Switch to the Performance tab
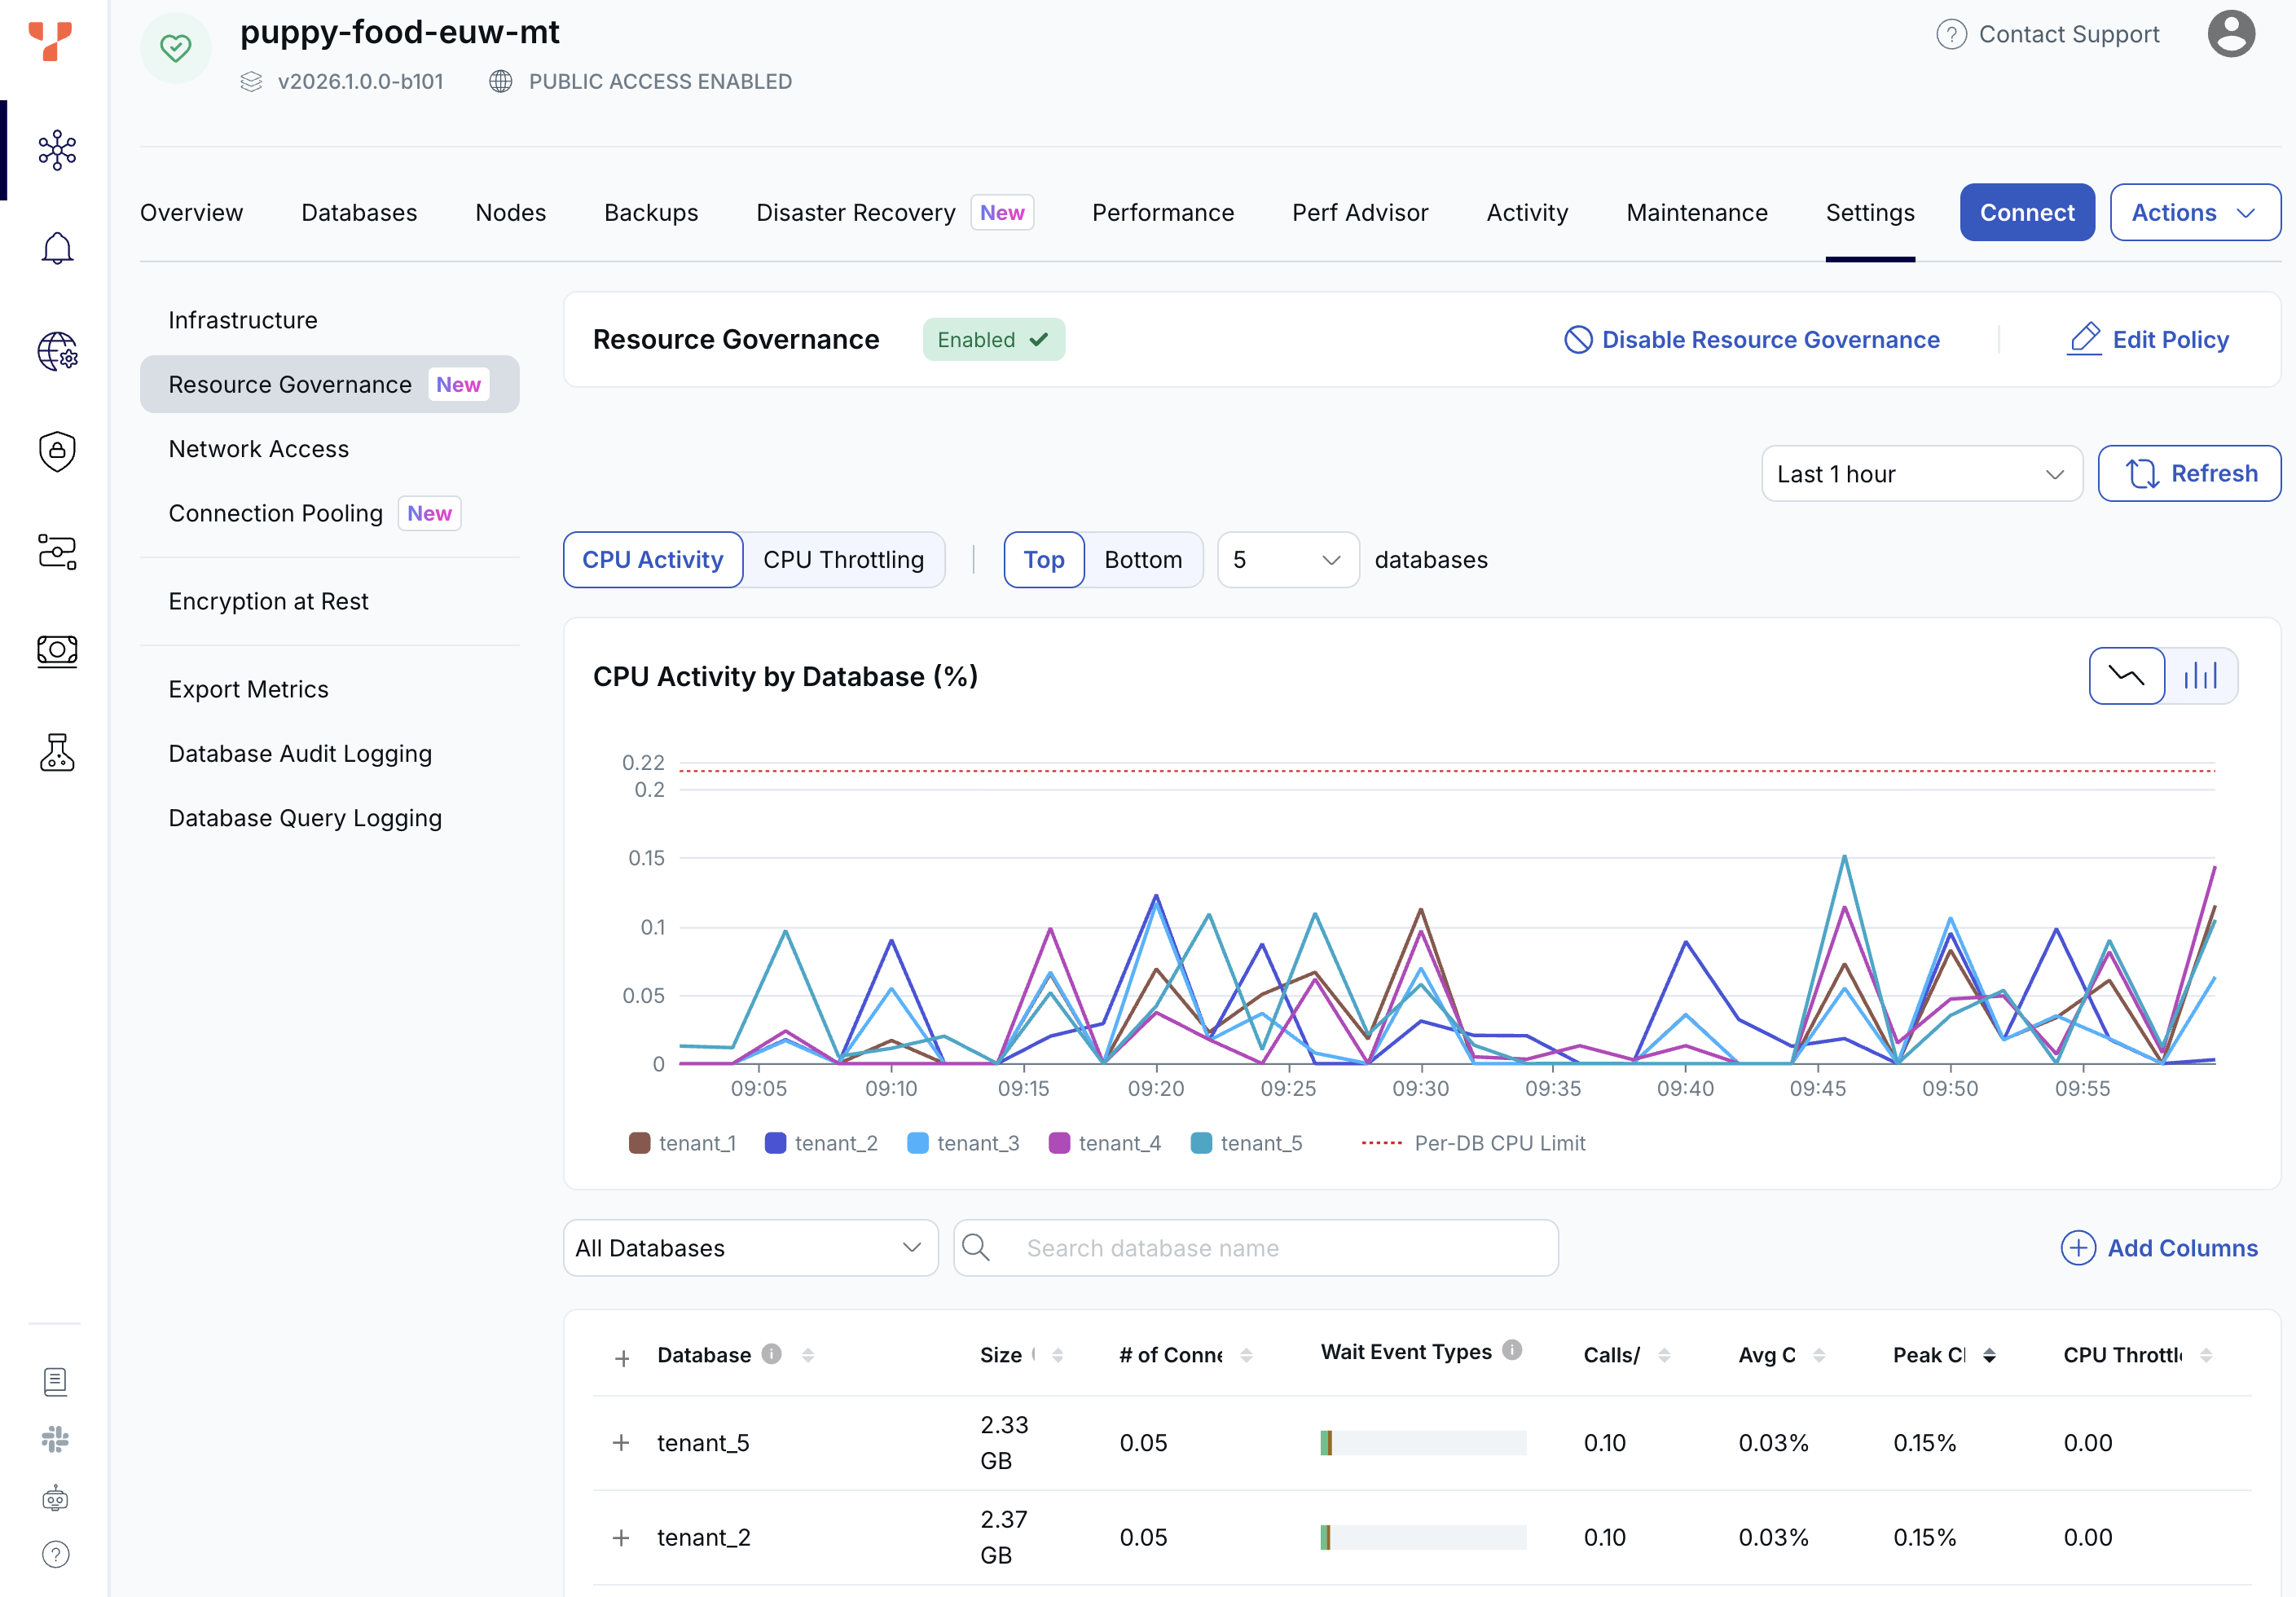 tap(1163, 213)
